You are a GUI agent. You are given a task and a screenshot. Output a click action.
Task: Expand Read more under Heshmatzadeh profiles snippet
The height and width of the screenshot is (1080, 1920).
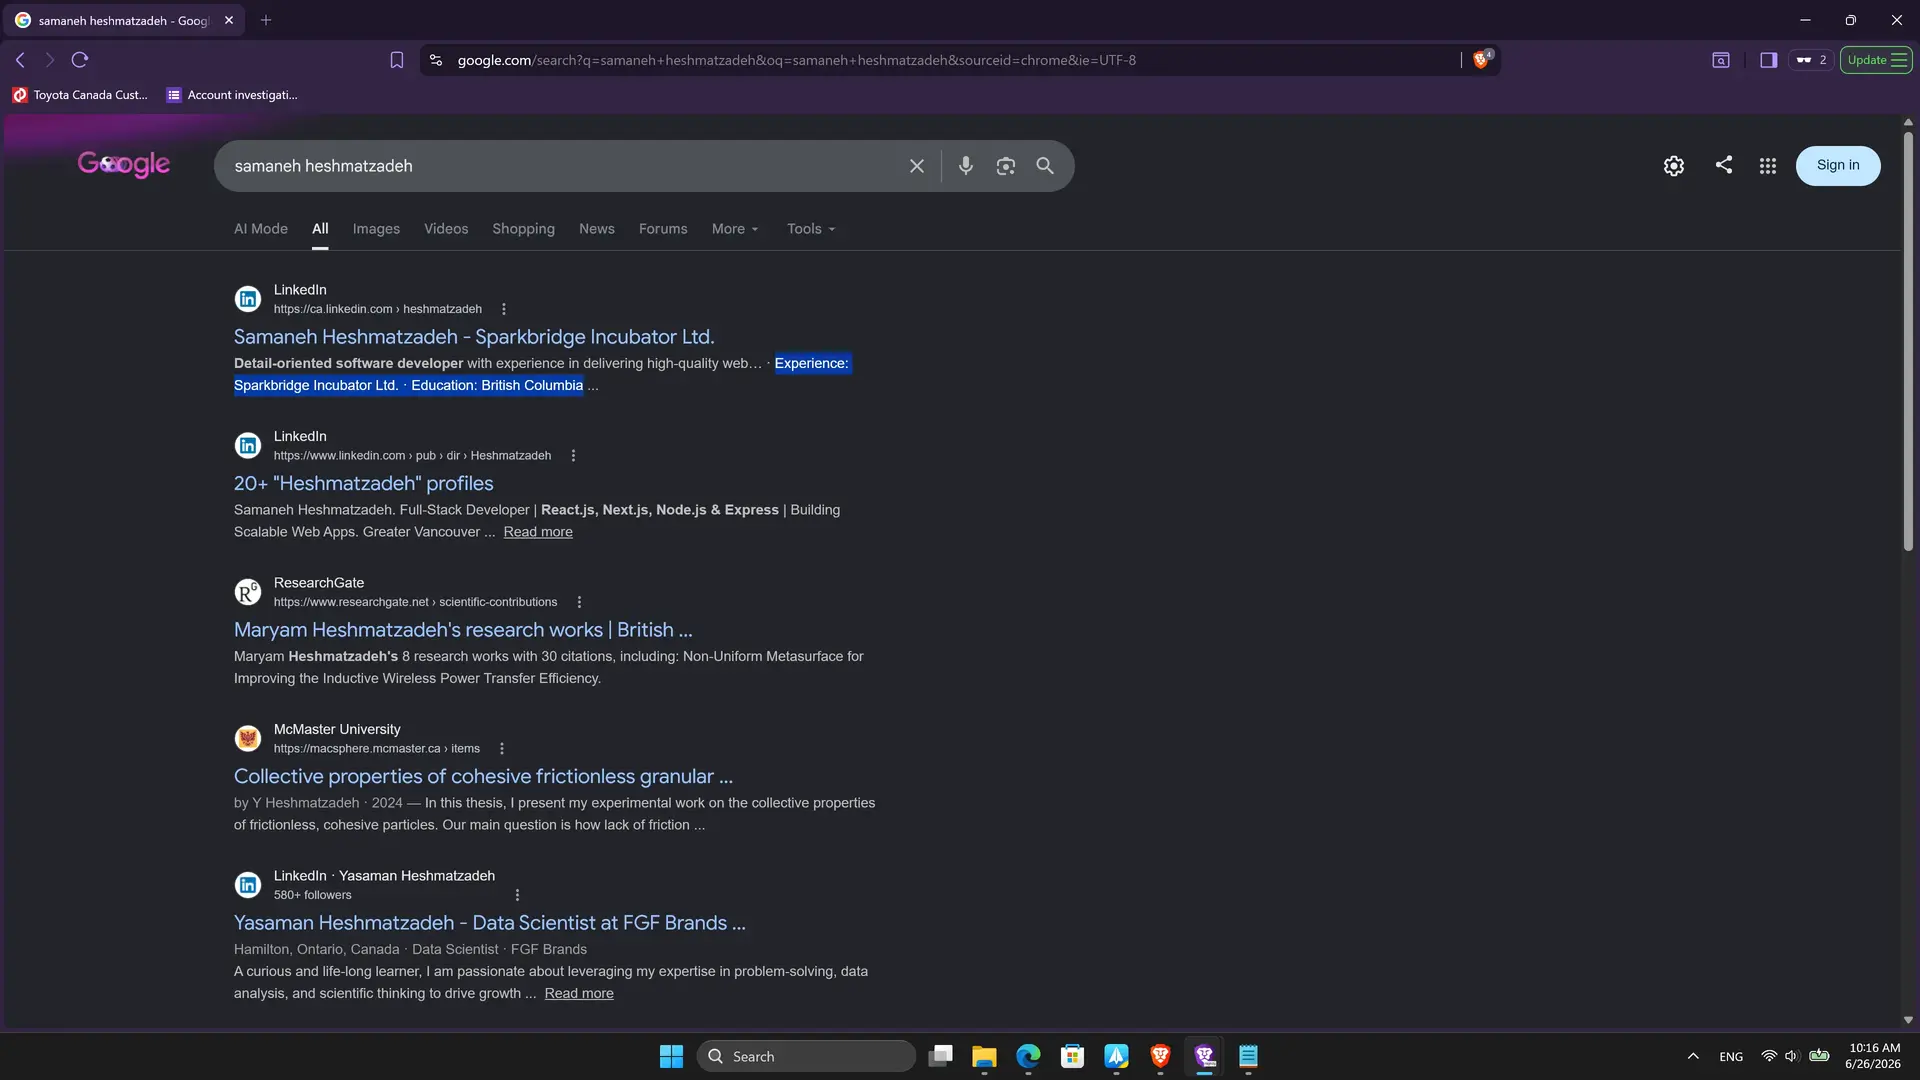[538, 532]
